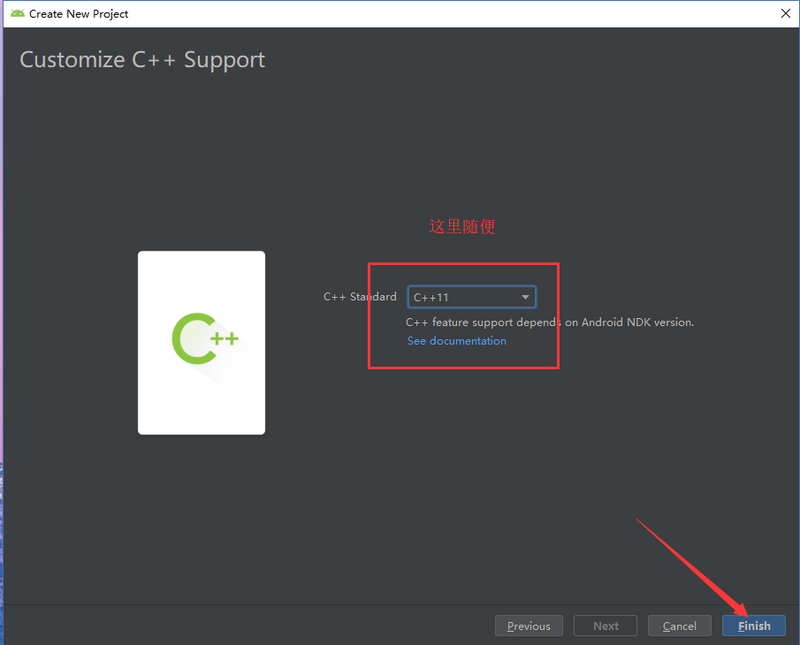Click the 'Customize C++ Support' heading
This screenshot has width=800, height=645.
pos(142,60)
